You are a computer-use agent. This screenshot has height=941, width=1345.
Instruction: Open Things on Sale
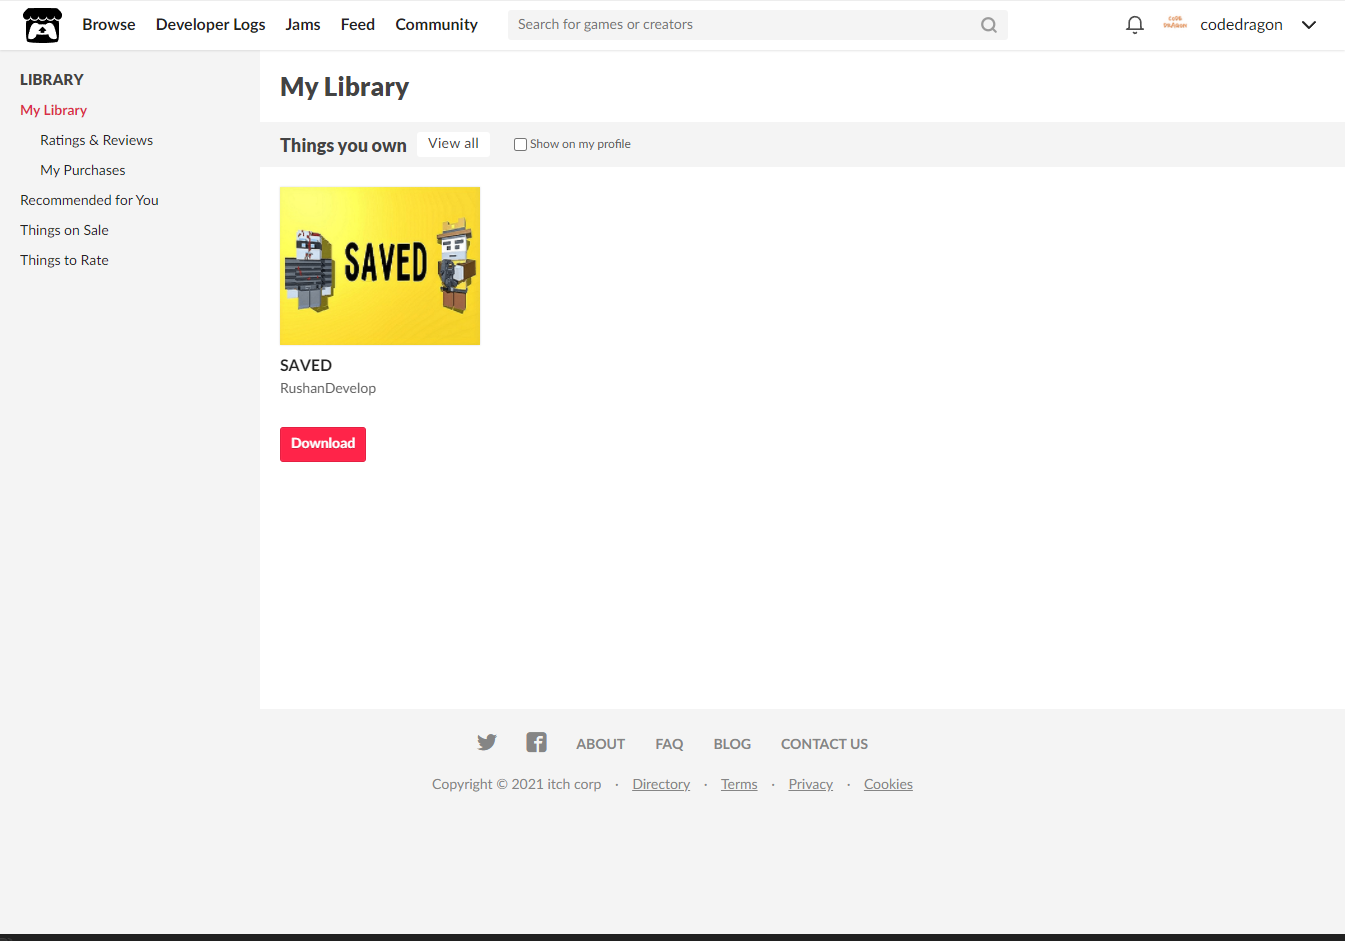pos(64,230)
